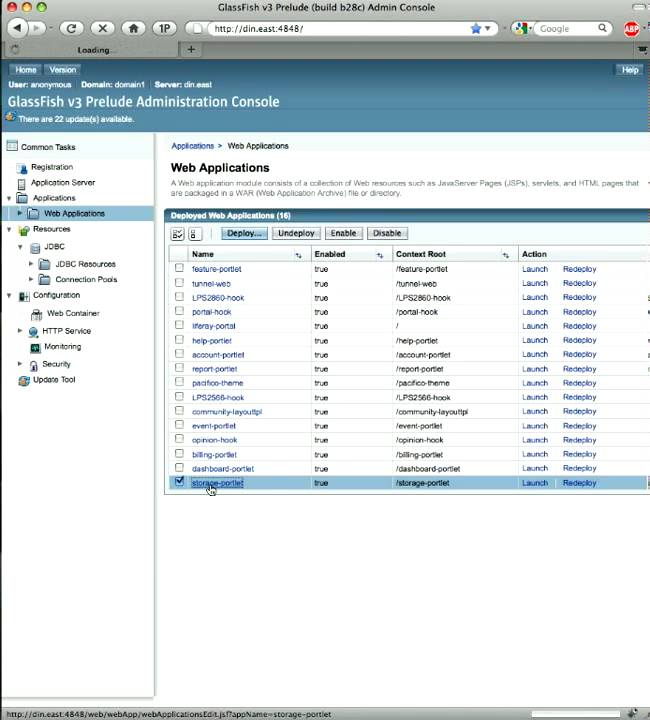The height and width of the screenshot is (720, 650).
Task: Collapse the Applications tree node
Action: click(9, 198)
